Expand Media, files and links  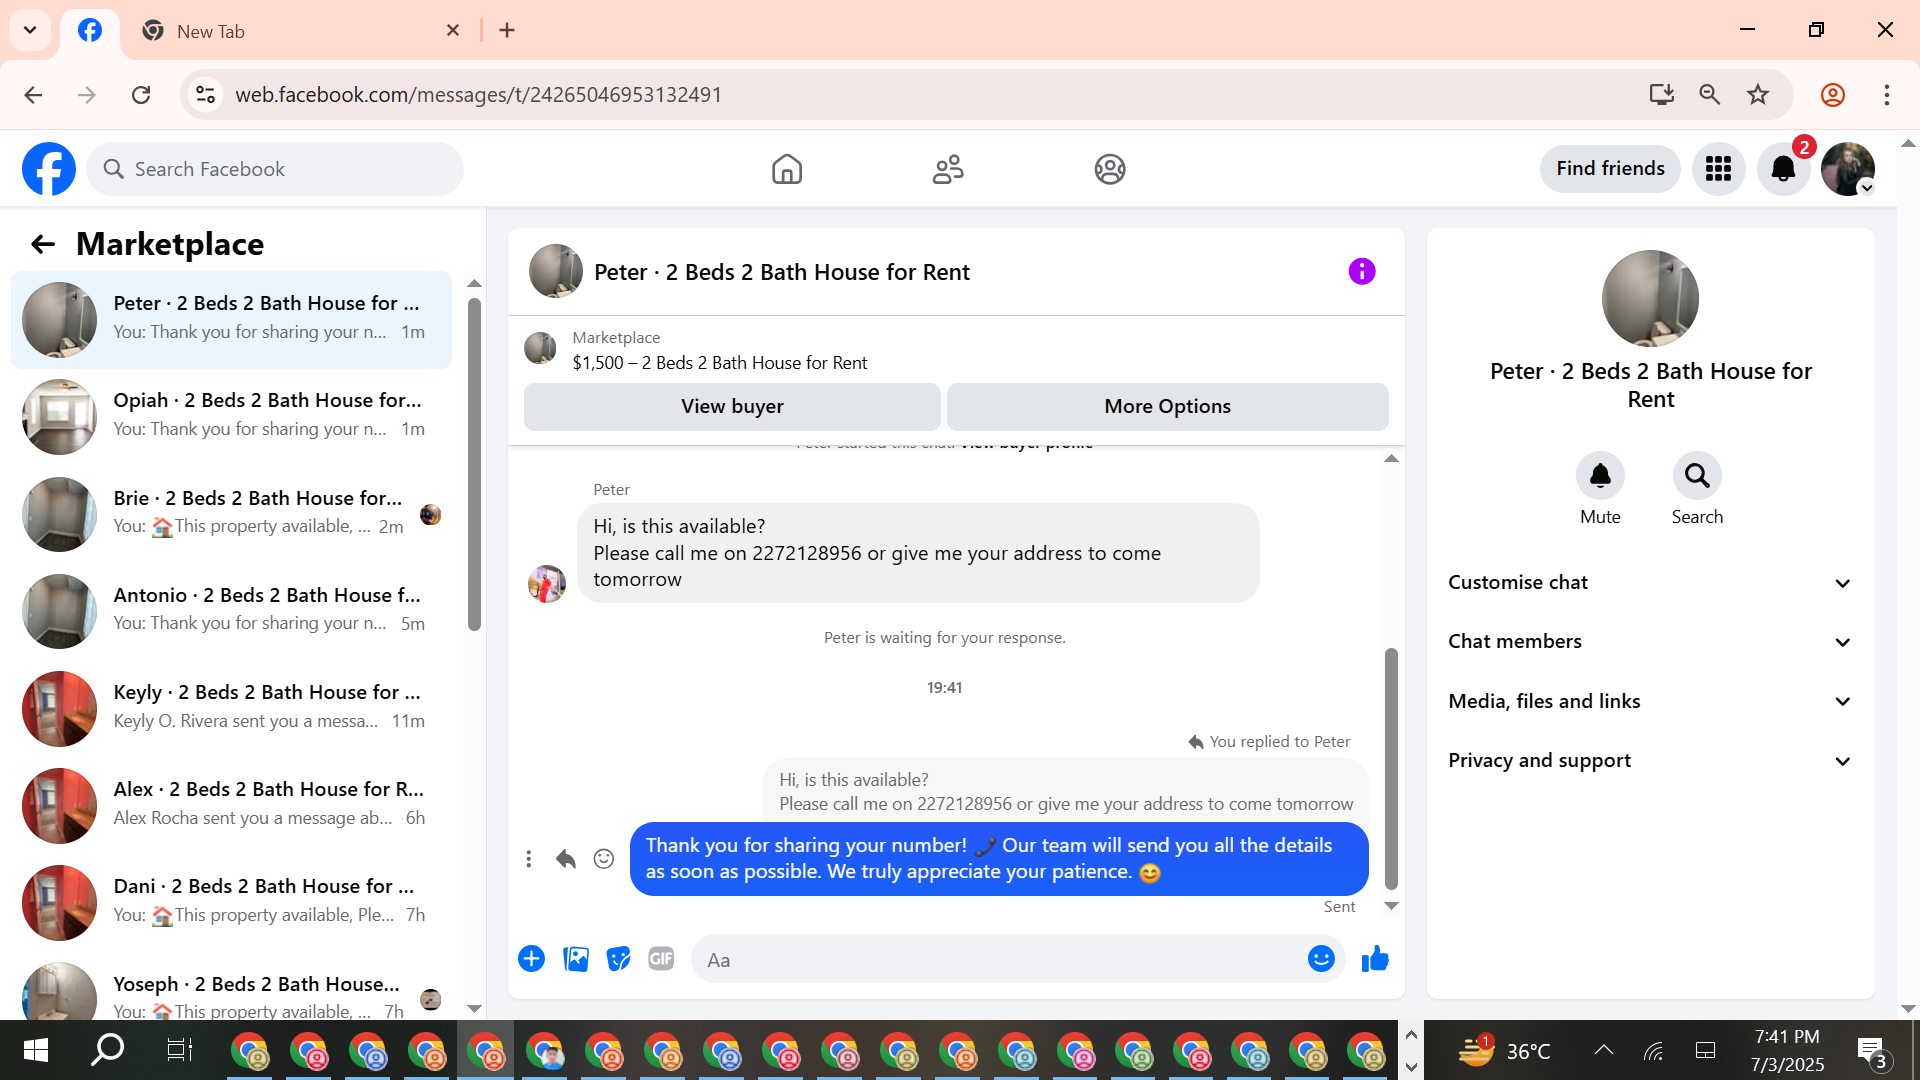(x=1650, y=701)
